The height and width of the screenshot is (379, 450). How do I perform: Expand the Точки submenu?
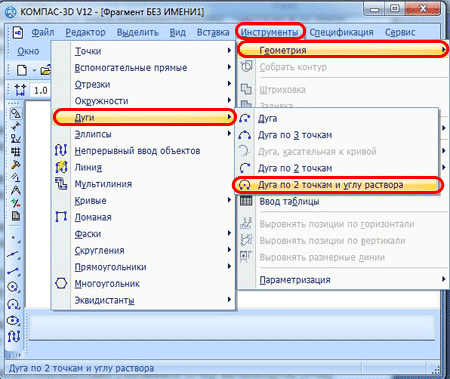tap(144, 51)
